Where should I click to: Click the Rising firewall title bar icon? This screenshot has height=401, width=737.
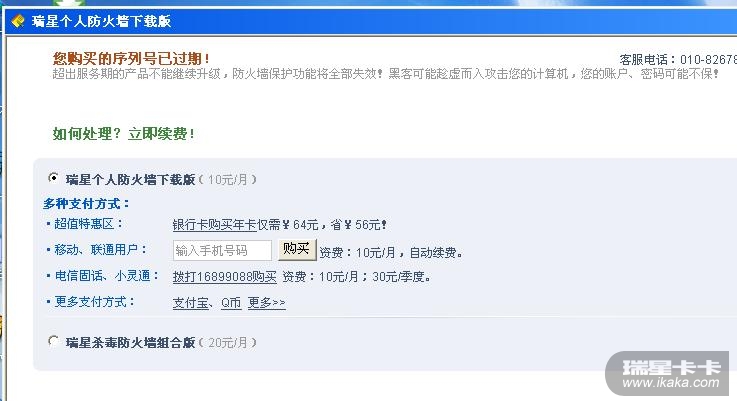[18, 21]
